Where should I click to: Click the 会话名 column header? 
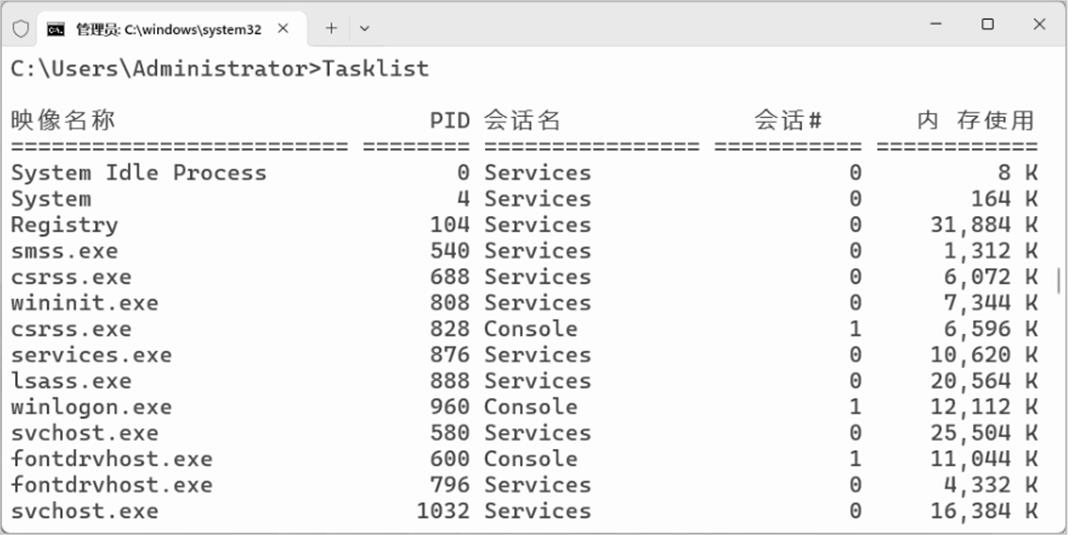[522, 121]
